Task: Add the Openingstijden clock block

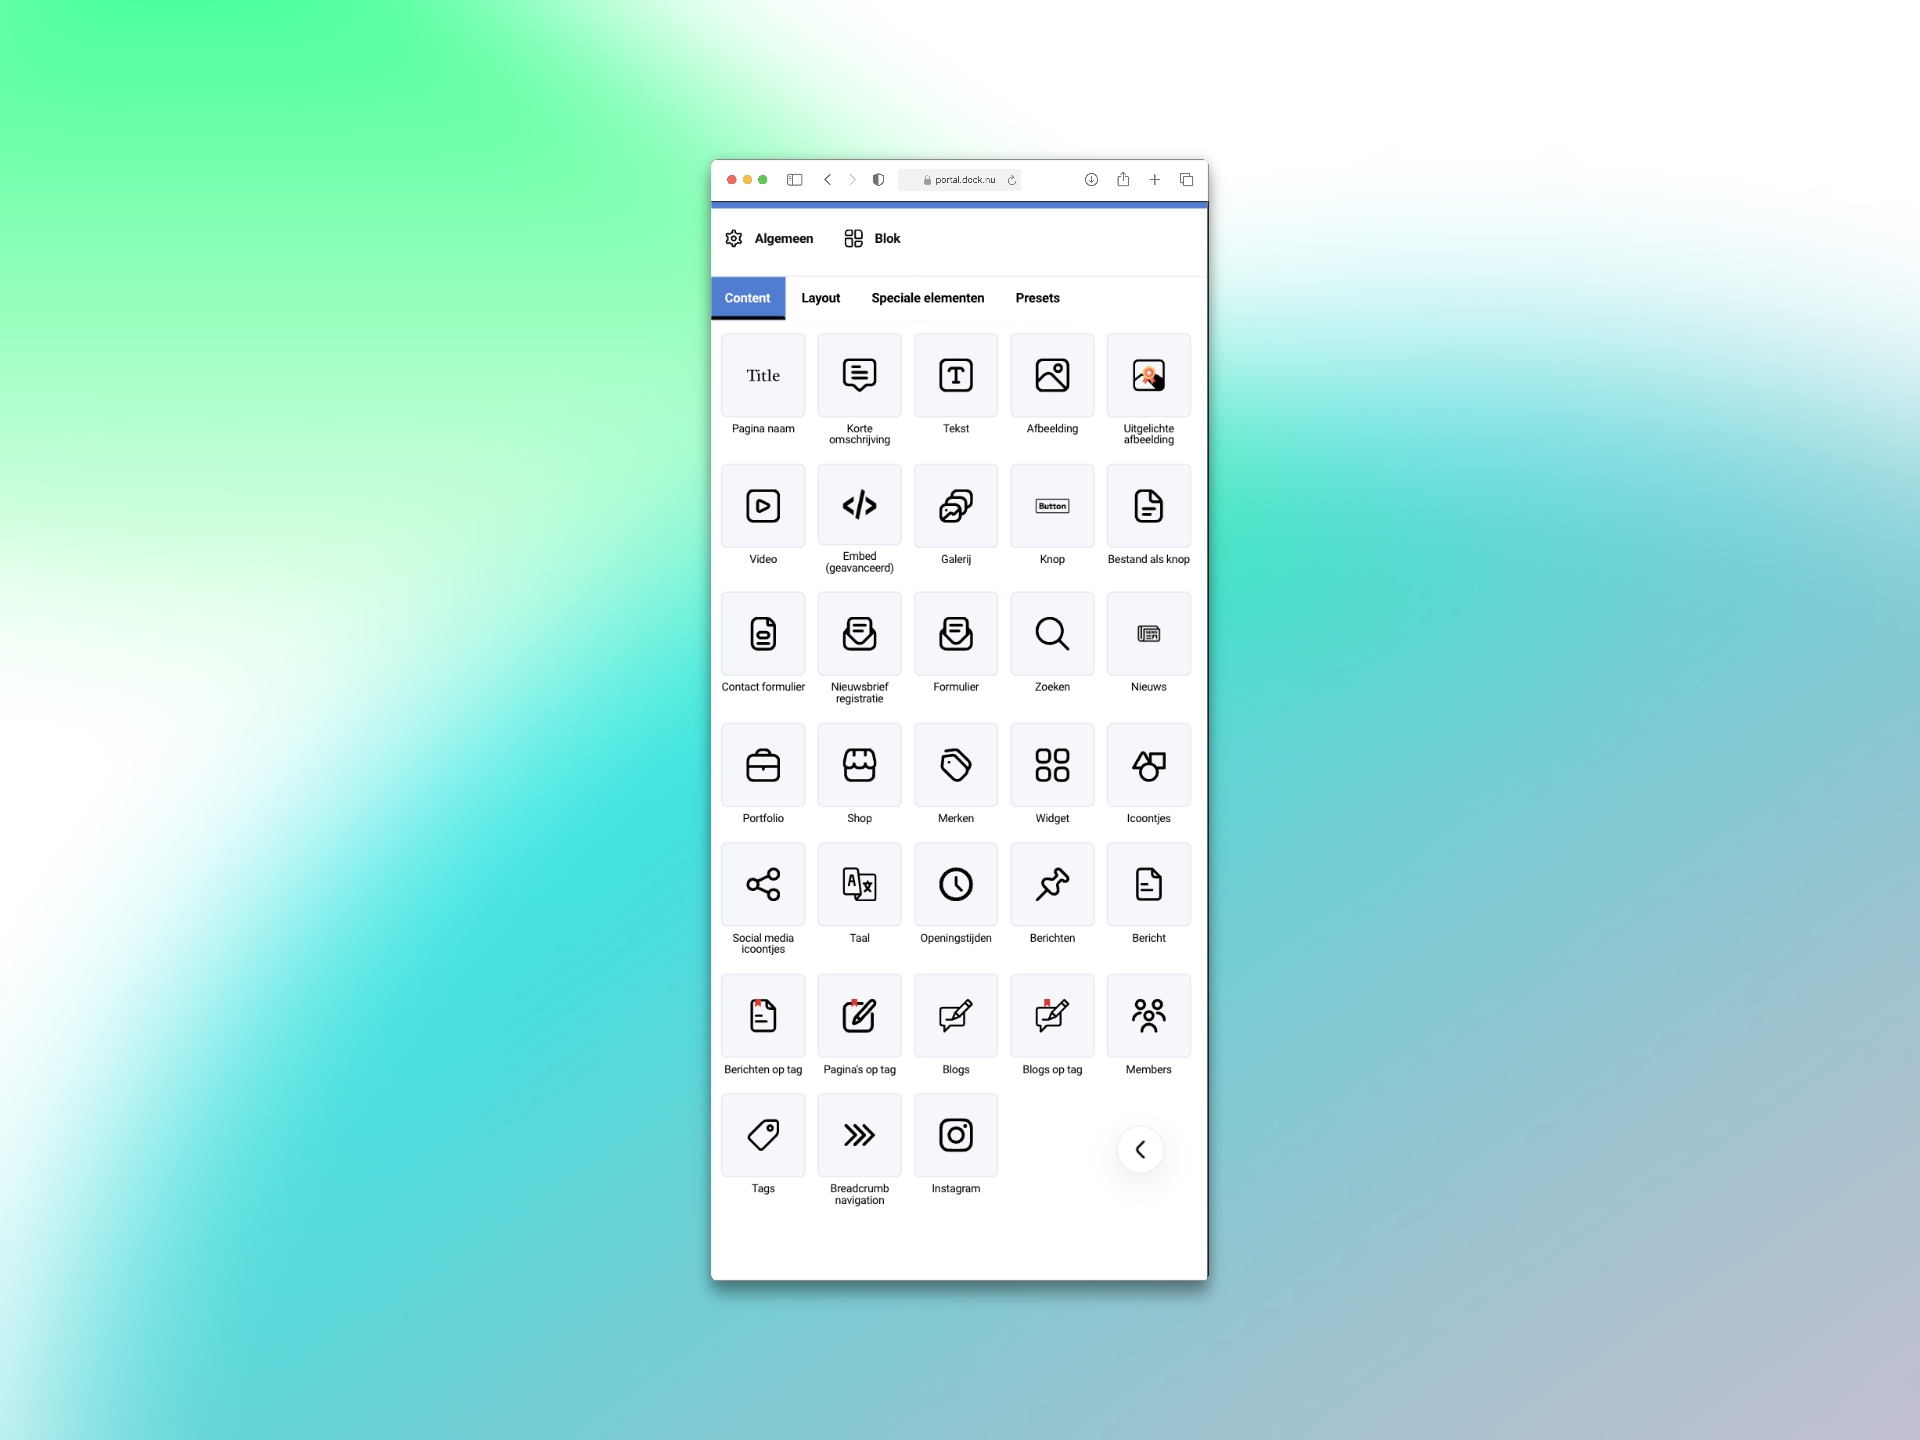Action: tap(955, 885)
